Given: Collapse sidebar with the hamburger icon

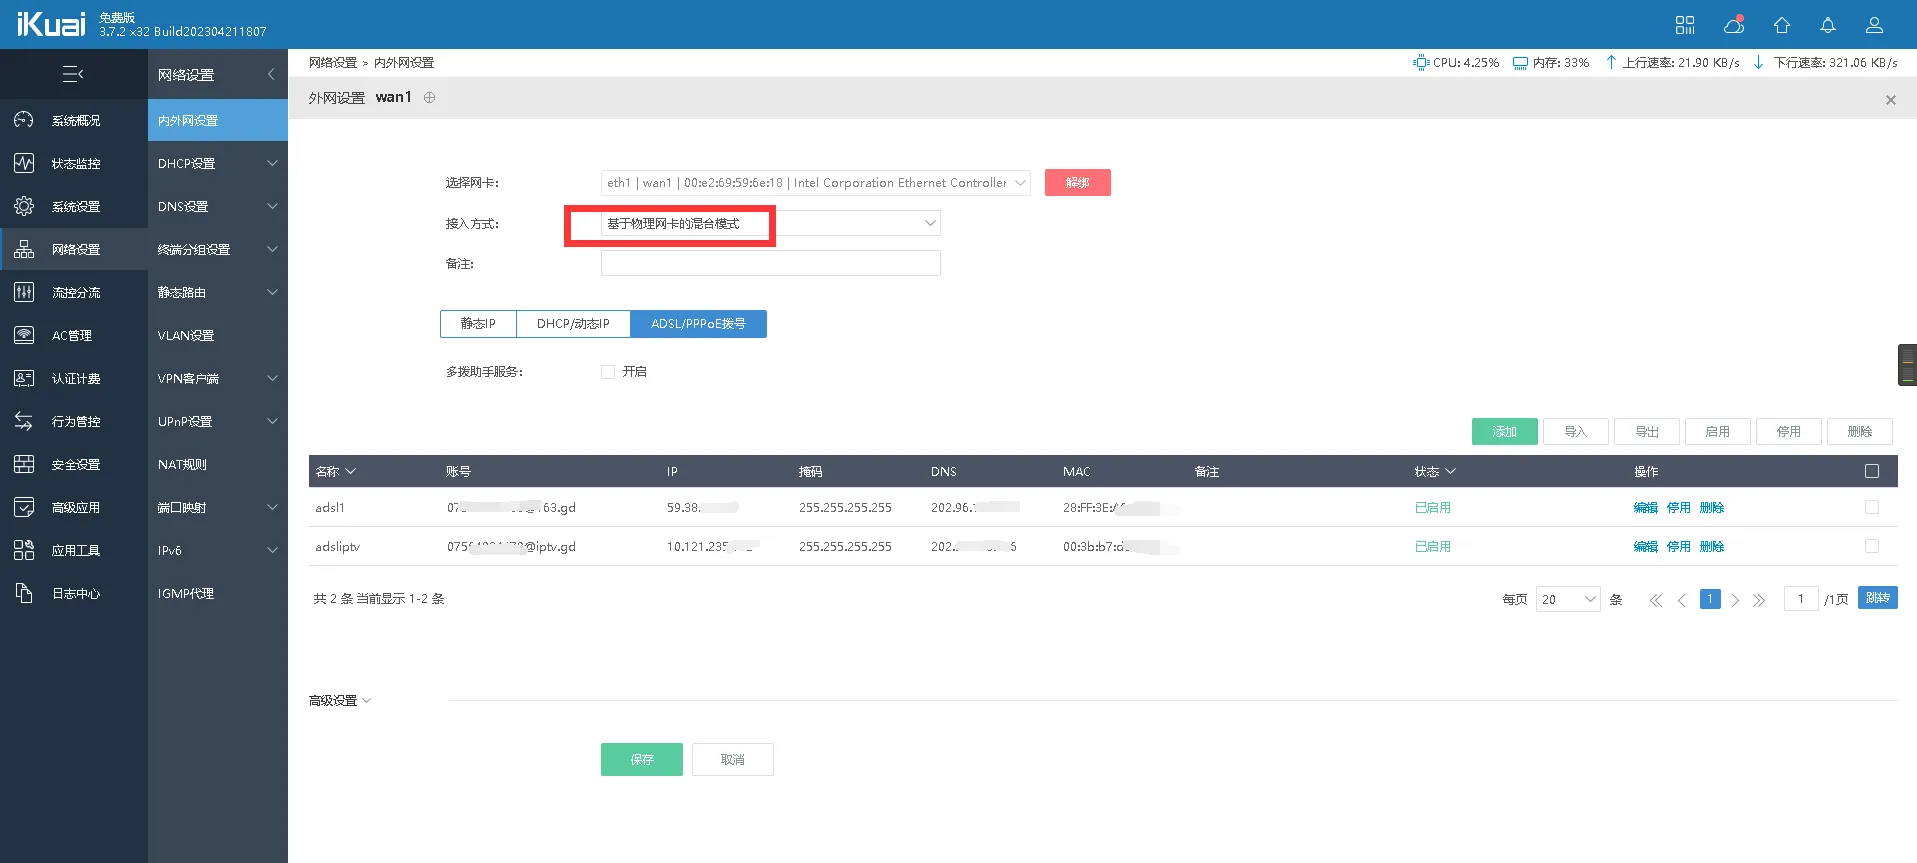Looking at the screenshot, I should [73, 74].
